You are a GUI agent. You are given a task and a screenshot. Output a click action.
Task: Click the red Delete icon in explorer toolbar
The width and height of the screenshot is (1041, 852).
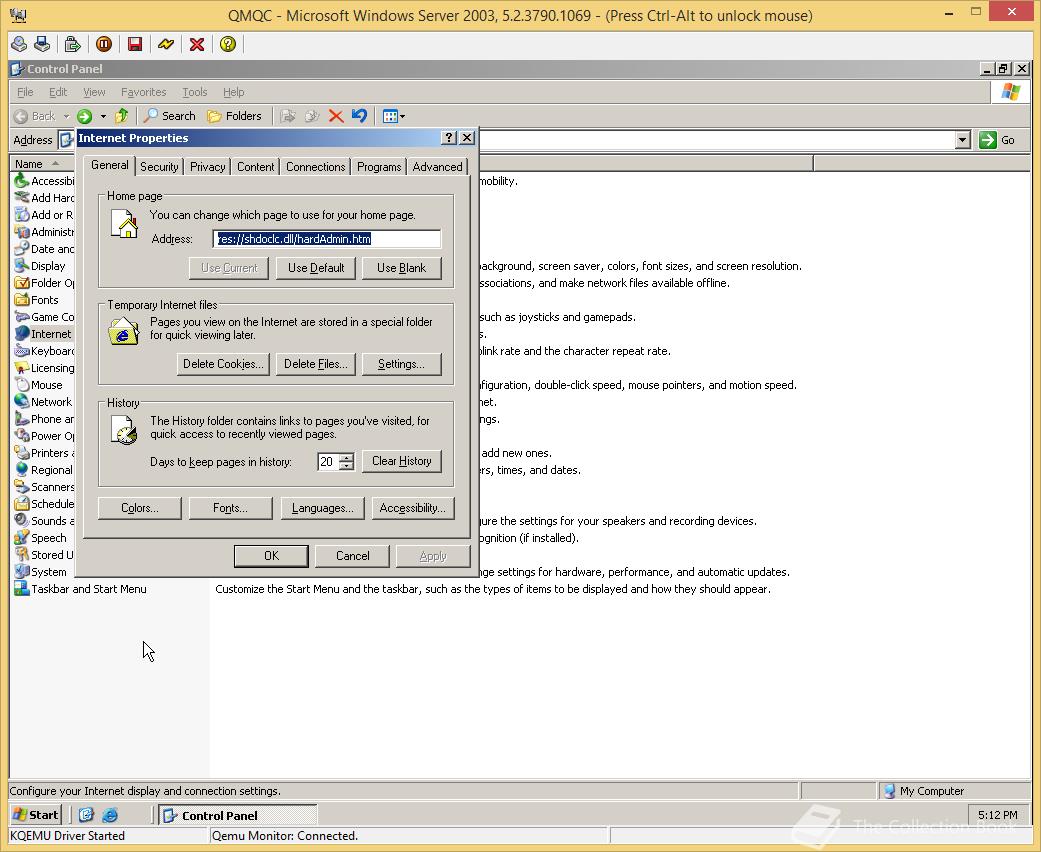pyautogui.click(x=336, y=116)
